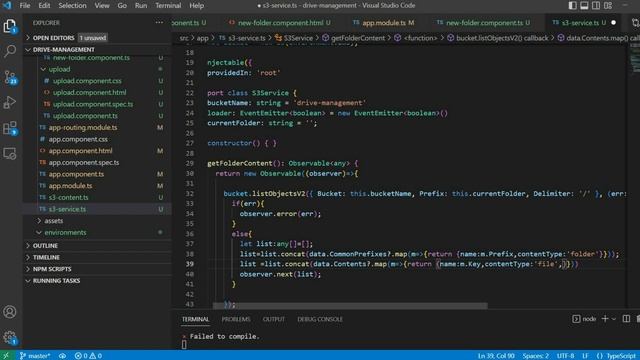Click the node terminal shell icon
640x360 pixels.
pos(576,319)
